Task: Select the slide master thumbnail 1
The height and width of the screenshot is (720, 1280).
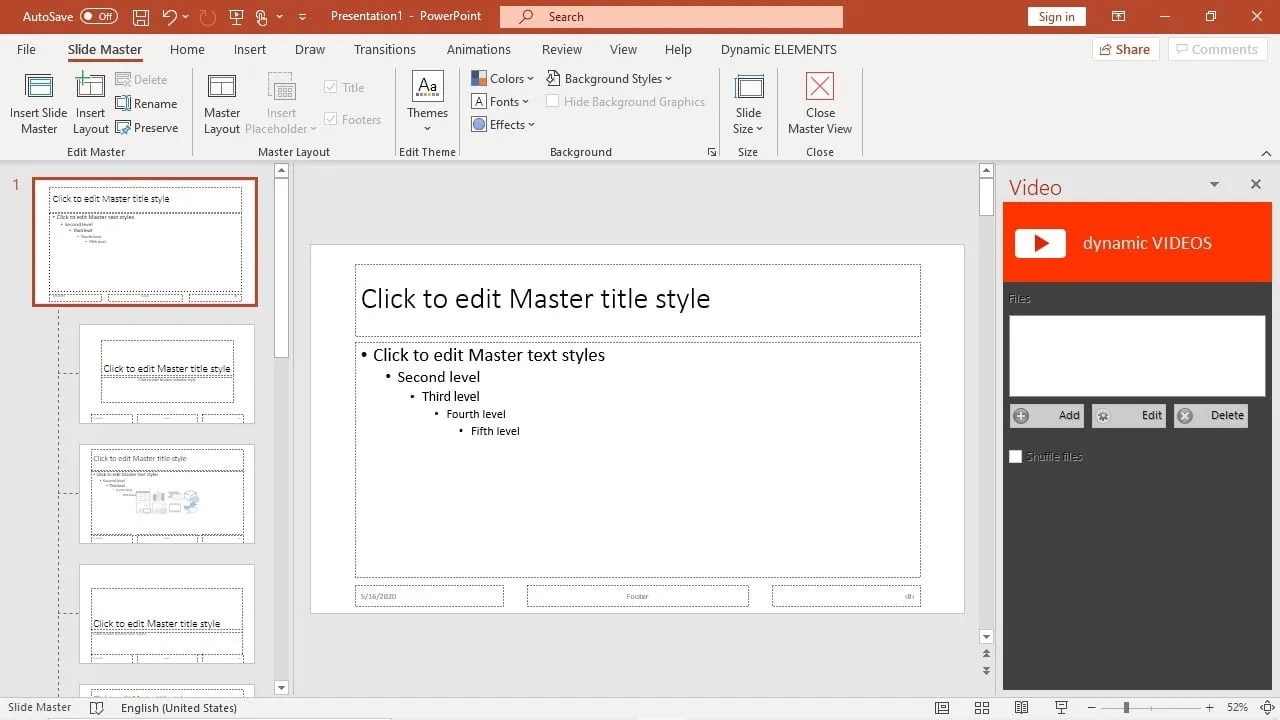Action: point(145,242)
